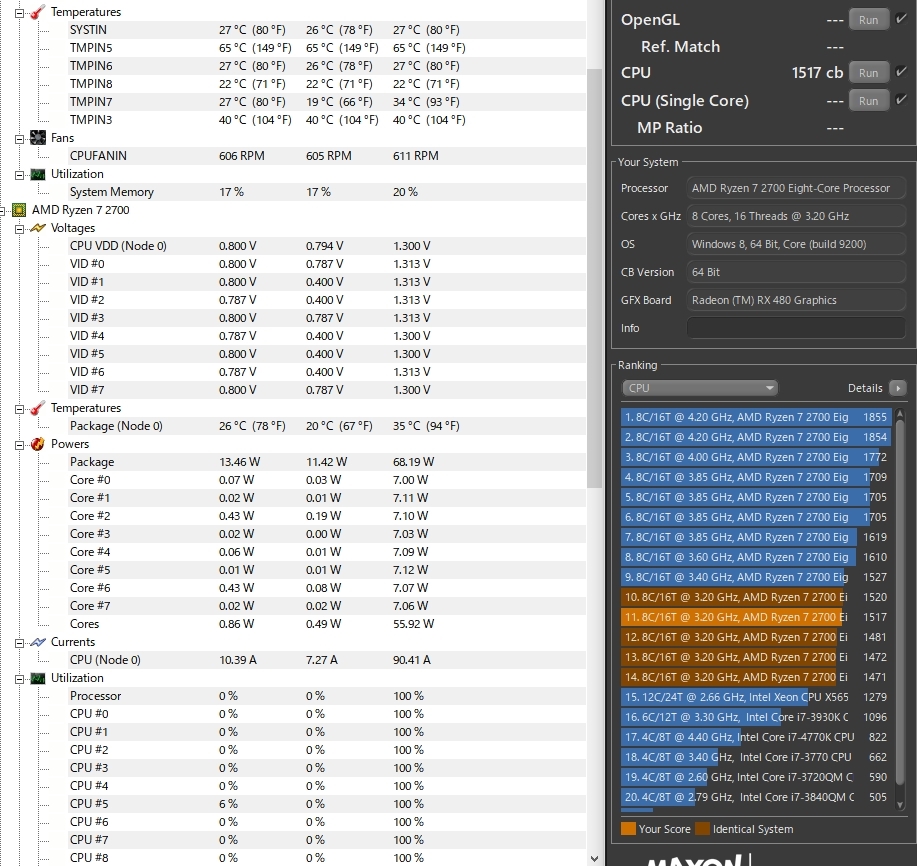Select the TMPIN5 temperature row
Image resolution: width=917 pixels, height=866 pixels.
coord(327,48)
